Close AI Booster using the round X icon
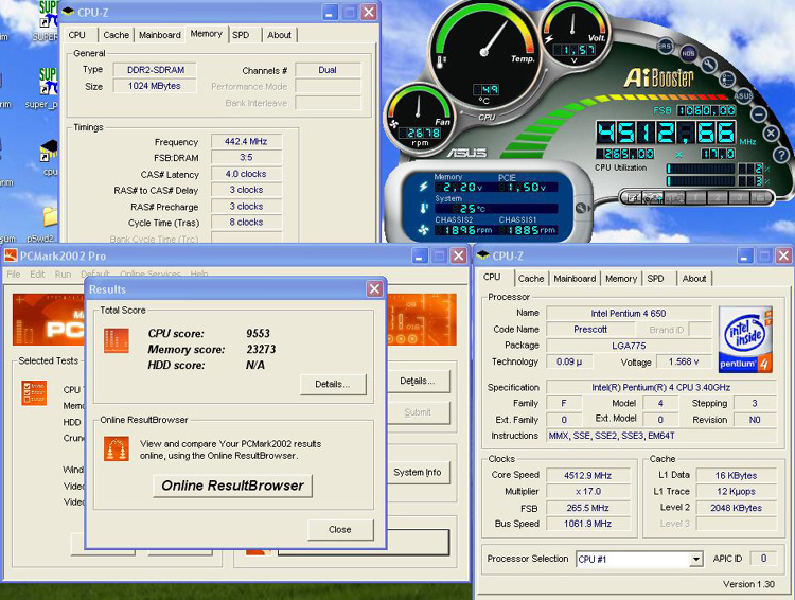The height and width of the screenshot is (600, 795). 771,133
